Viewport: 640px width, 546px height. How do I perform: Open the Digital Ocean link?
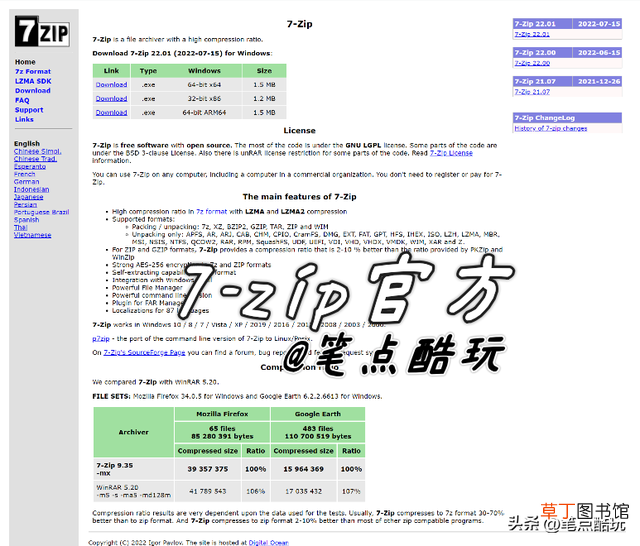click(x=269, y=543)
